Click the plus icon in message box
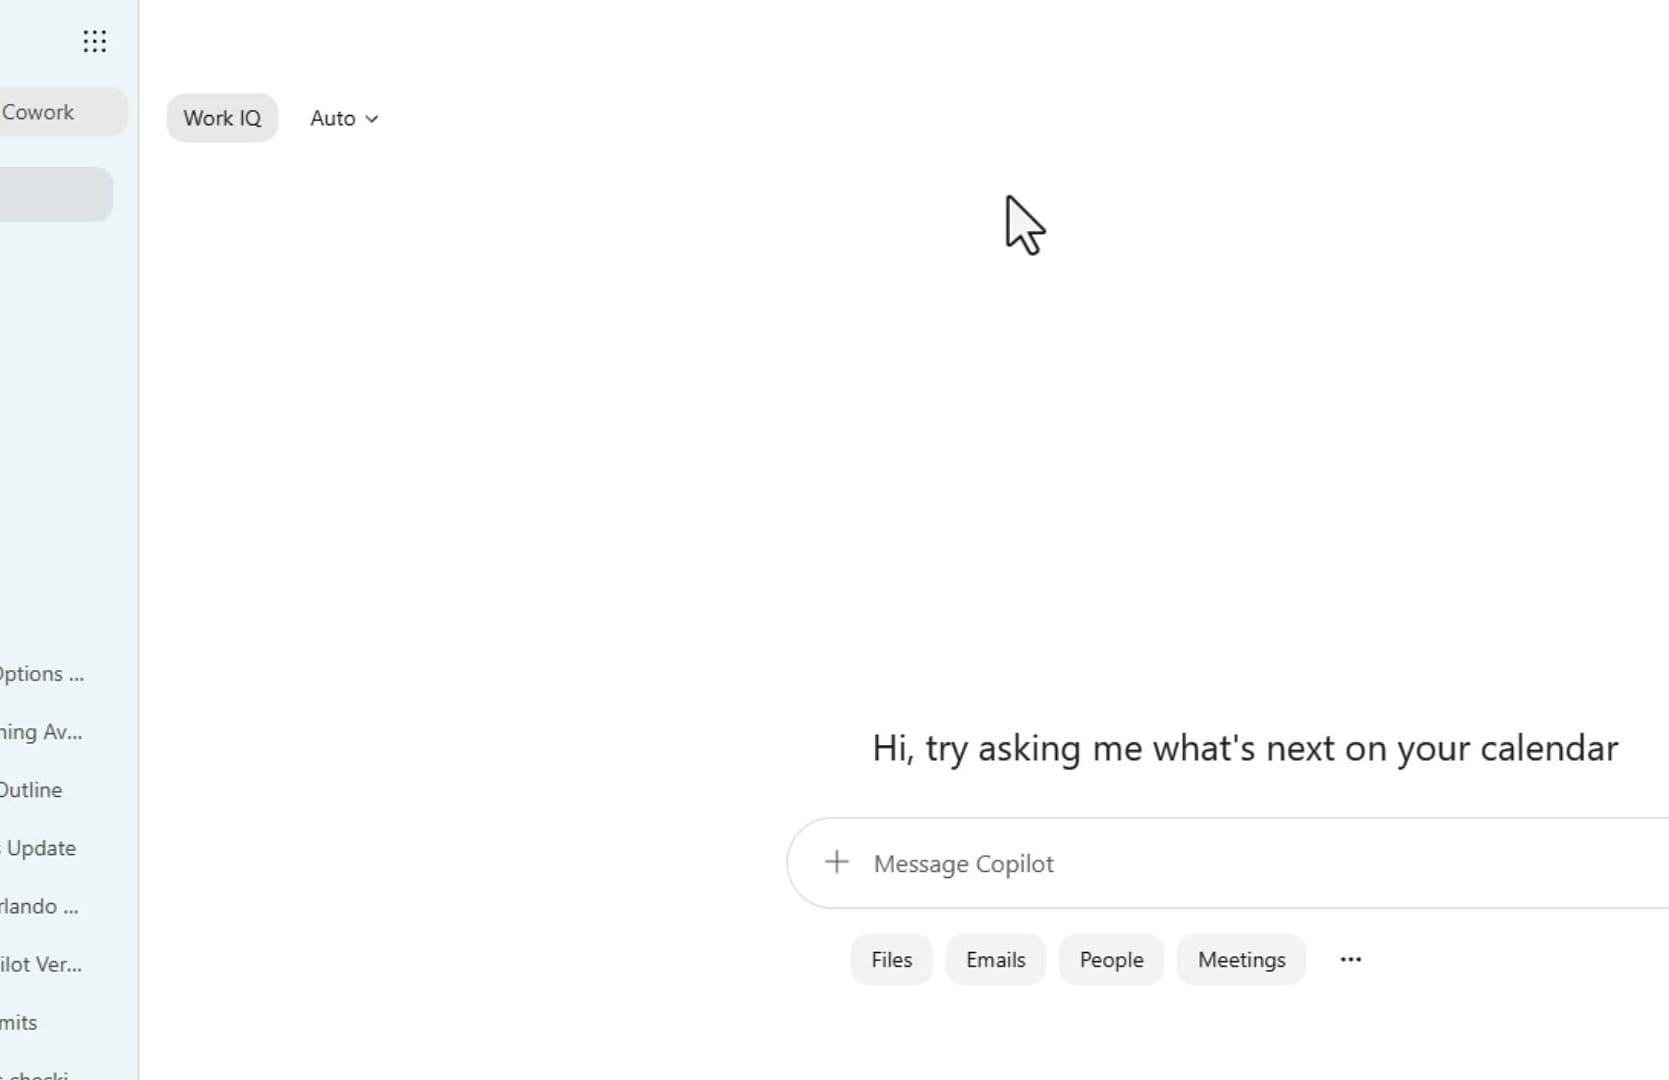The height and width of the screenshot is (1080, 1669). coord(836,862)
